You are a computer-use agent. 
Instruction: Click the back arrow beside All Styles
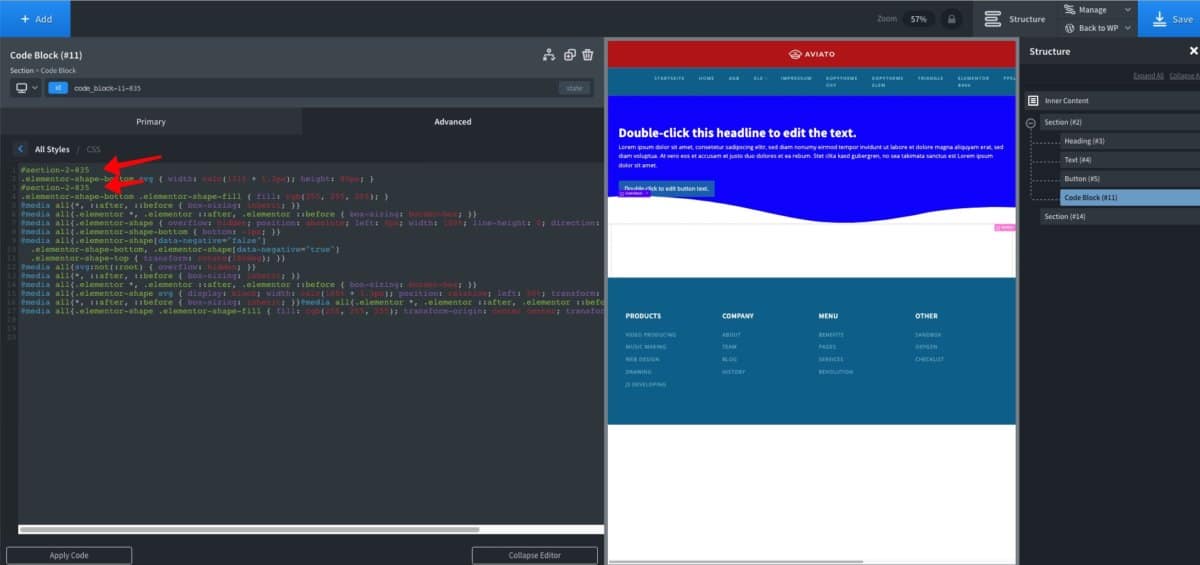point(21,149)
